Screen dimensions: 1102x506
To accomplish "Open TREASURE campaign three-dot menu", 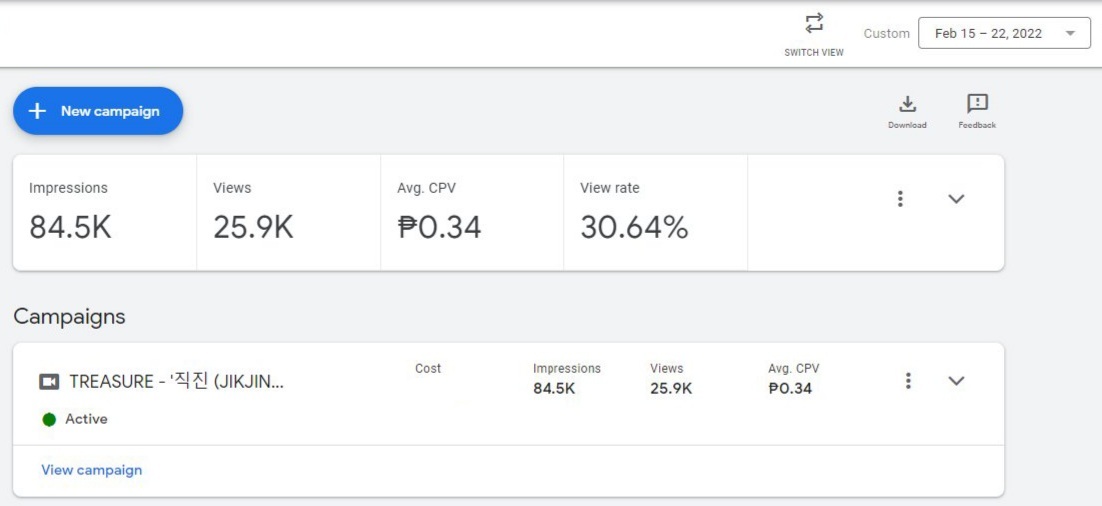I will pos(908,381).
